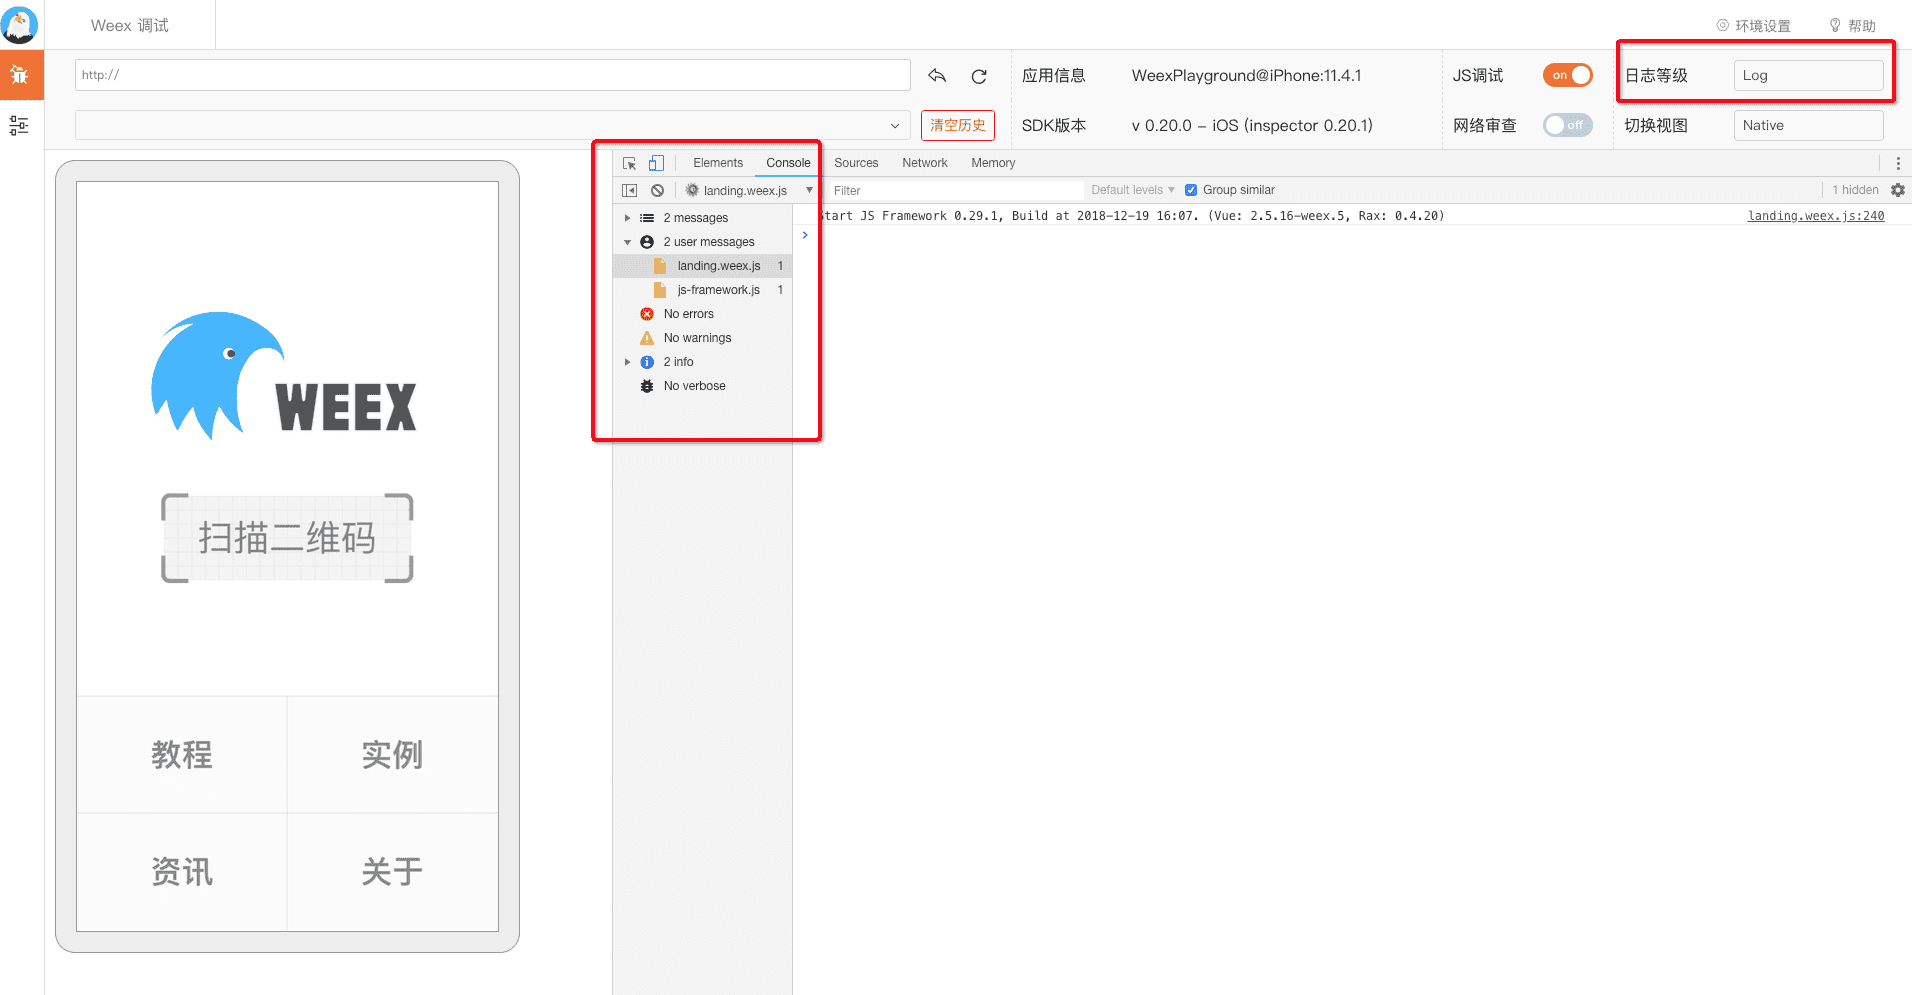1912x995 pixels.
Task: Open the history selection dropdown
Action: click(x=493, y=125)
